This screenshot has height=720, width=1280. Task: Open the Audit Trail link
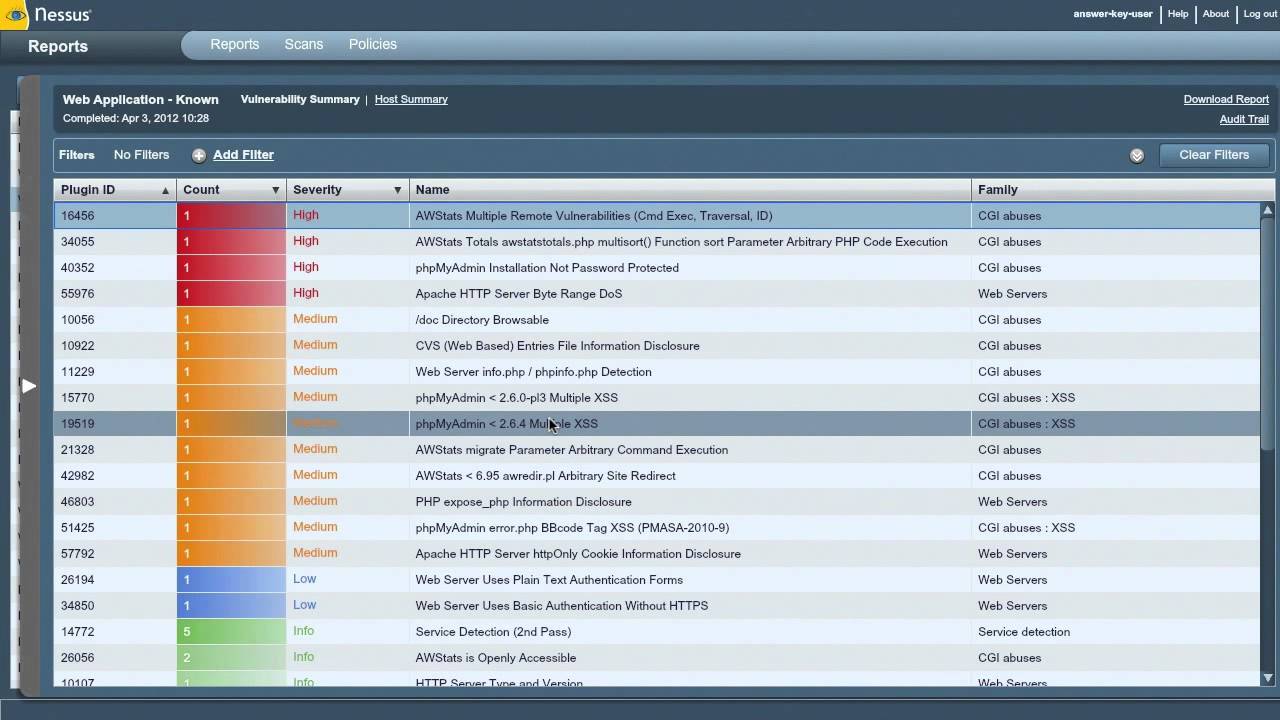pyautogui.click(x=1244, y=119)
